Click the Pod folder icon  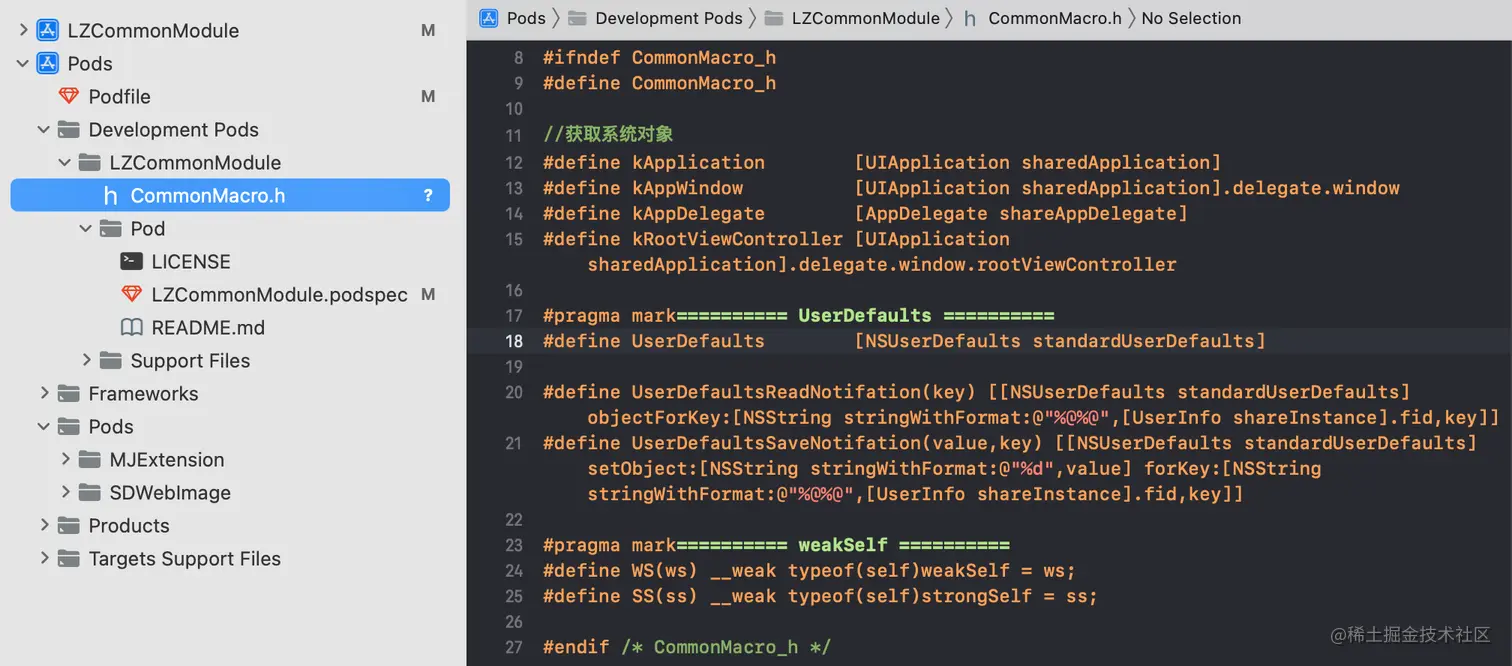click(110, 228)
